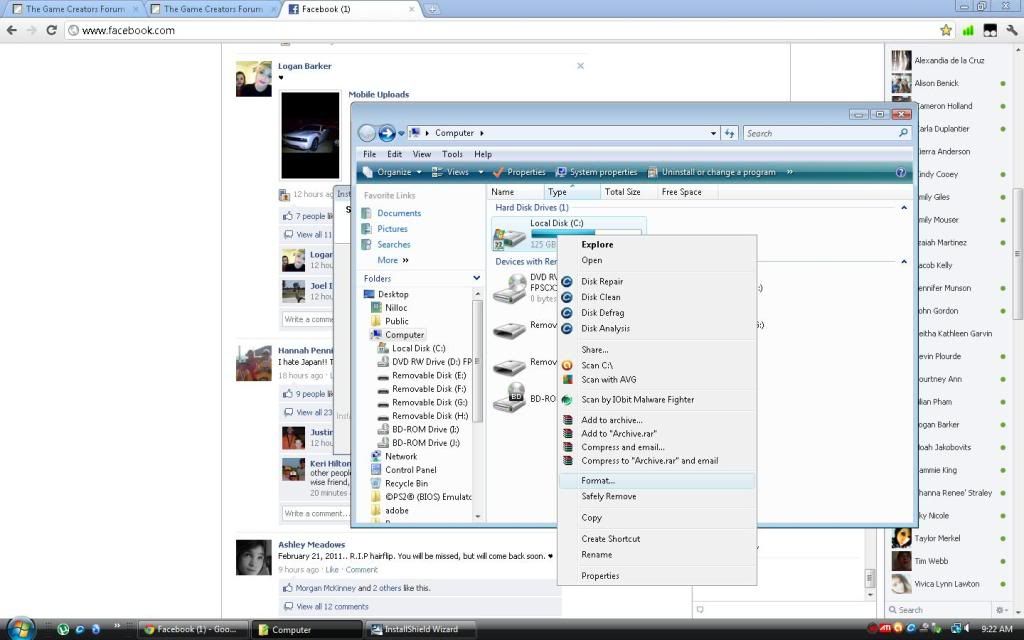Click Ashley Meadows profile name link
Screen dimensions: 1024x640
tap(312, 545)
